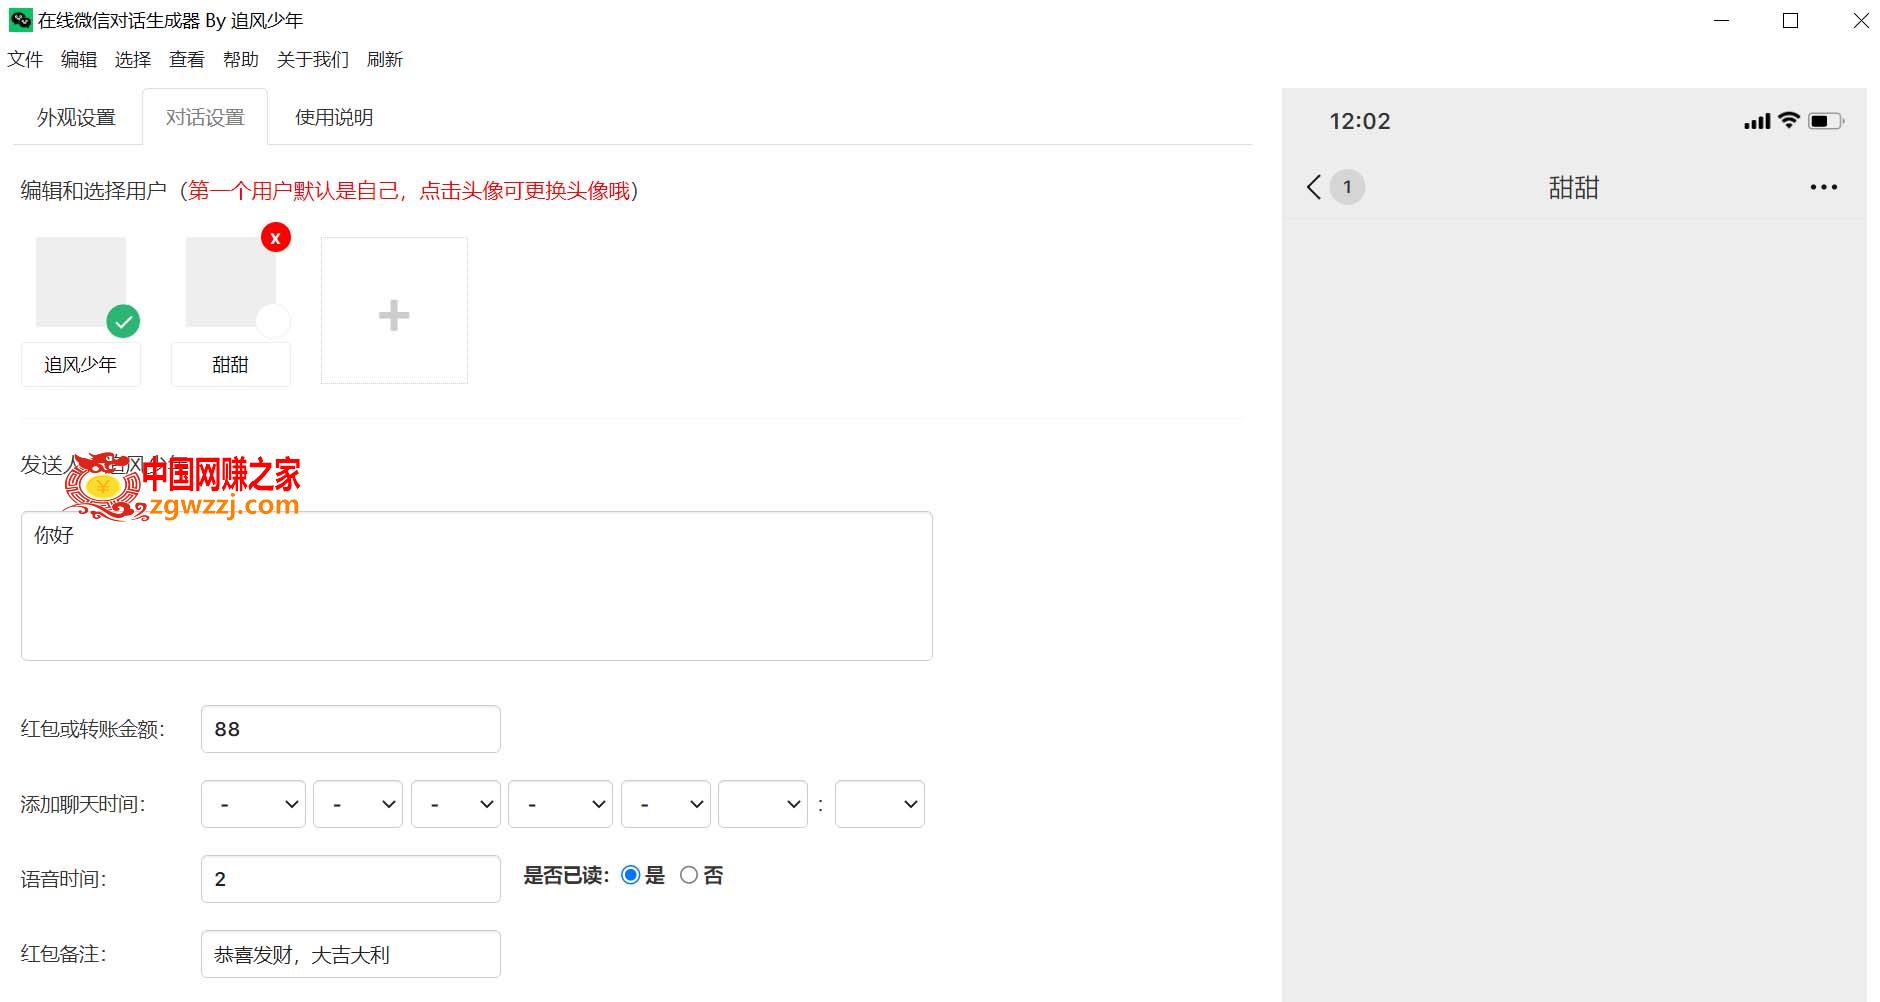1880x1002 pixels.
Task: Open the second chat time dropdown
Action: [358, 804]
